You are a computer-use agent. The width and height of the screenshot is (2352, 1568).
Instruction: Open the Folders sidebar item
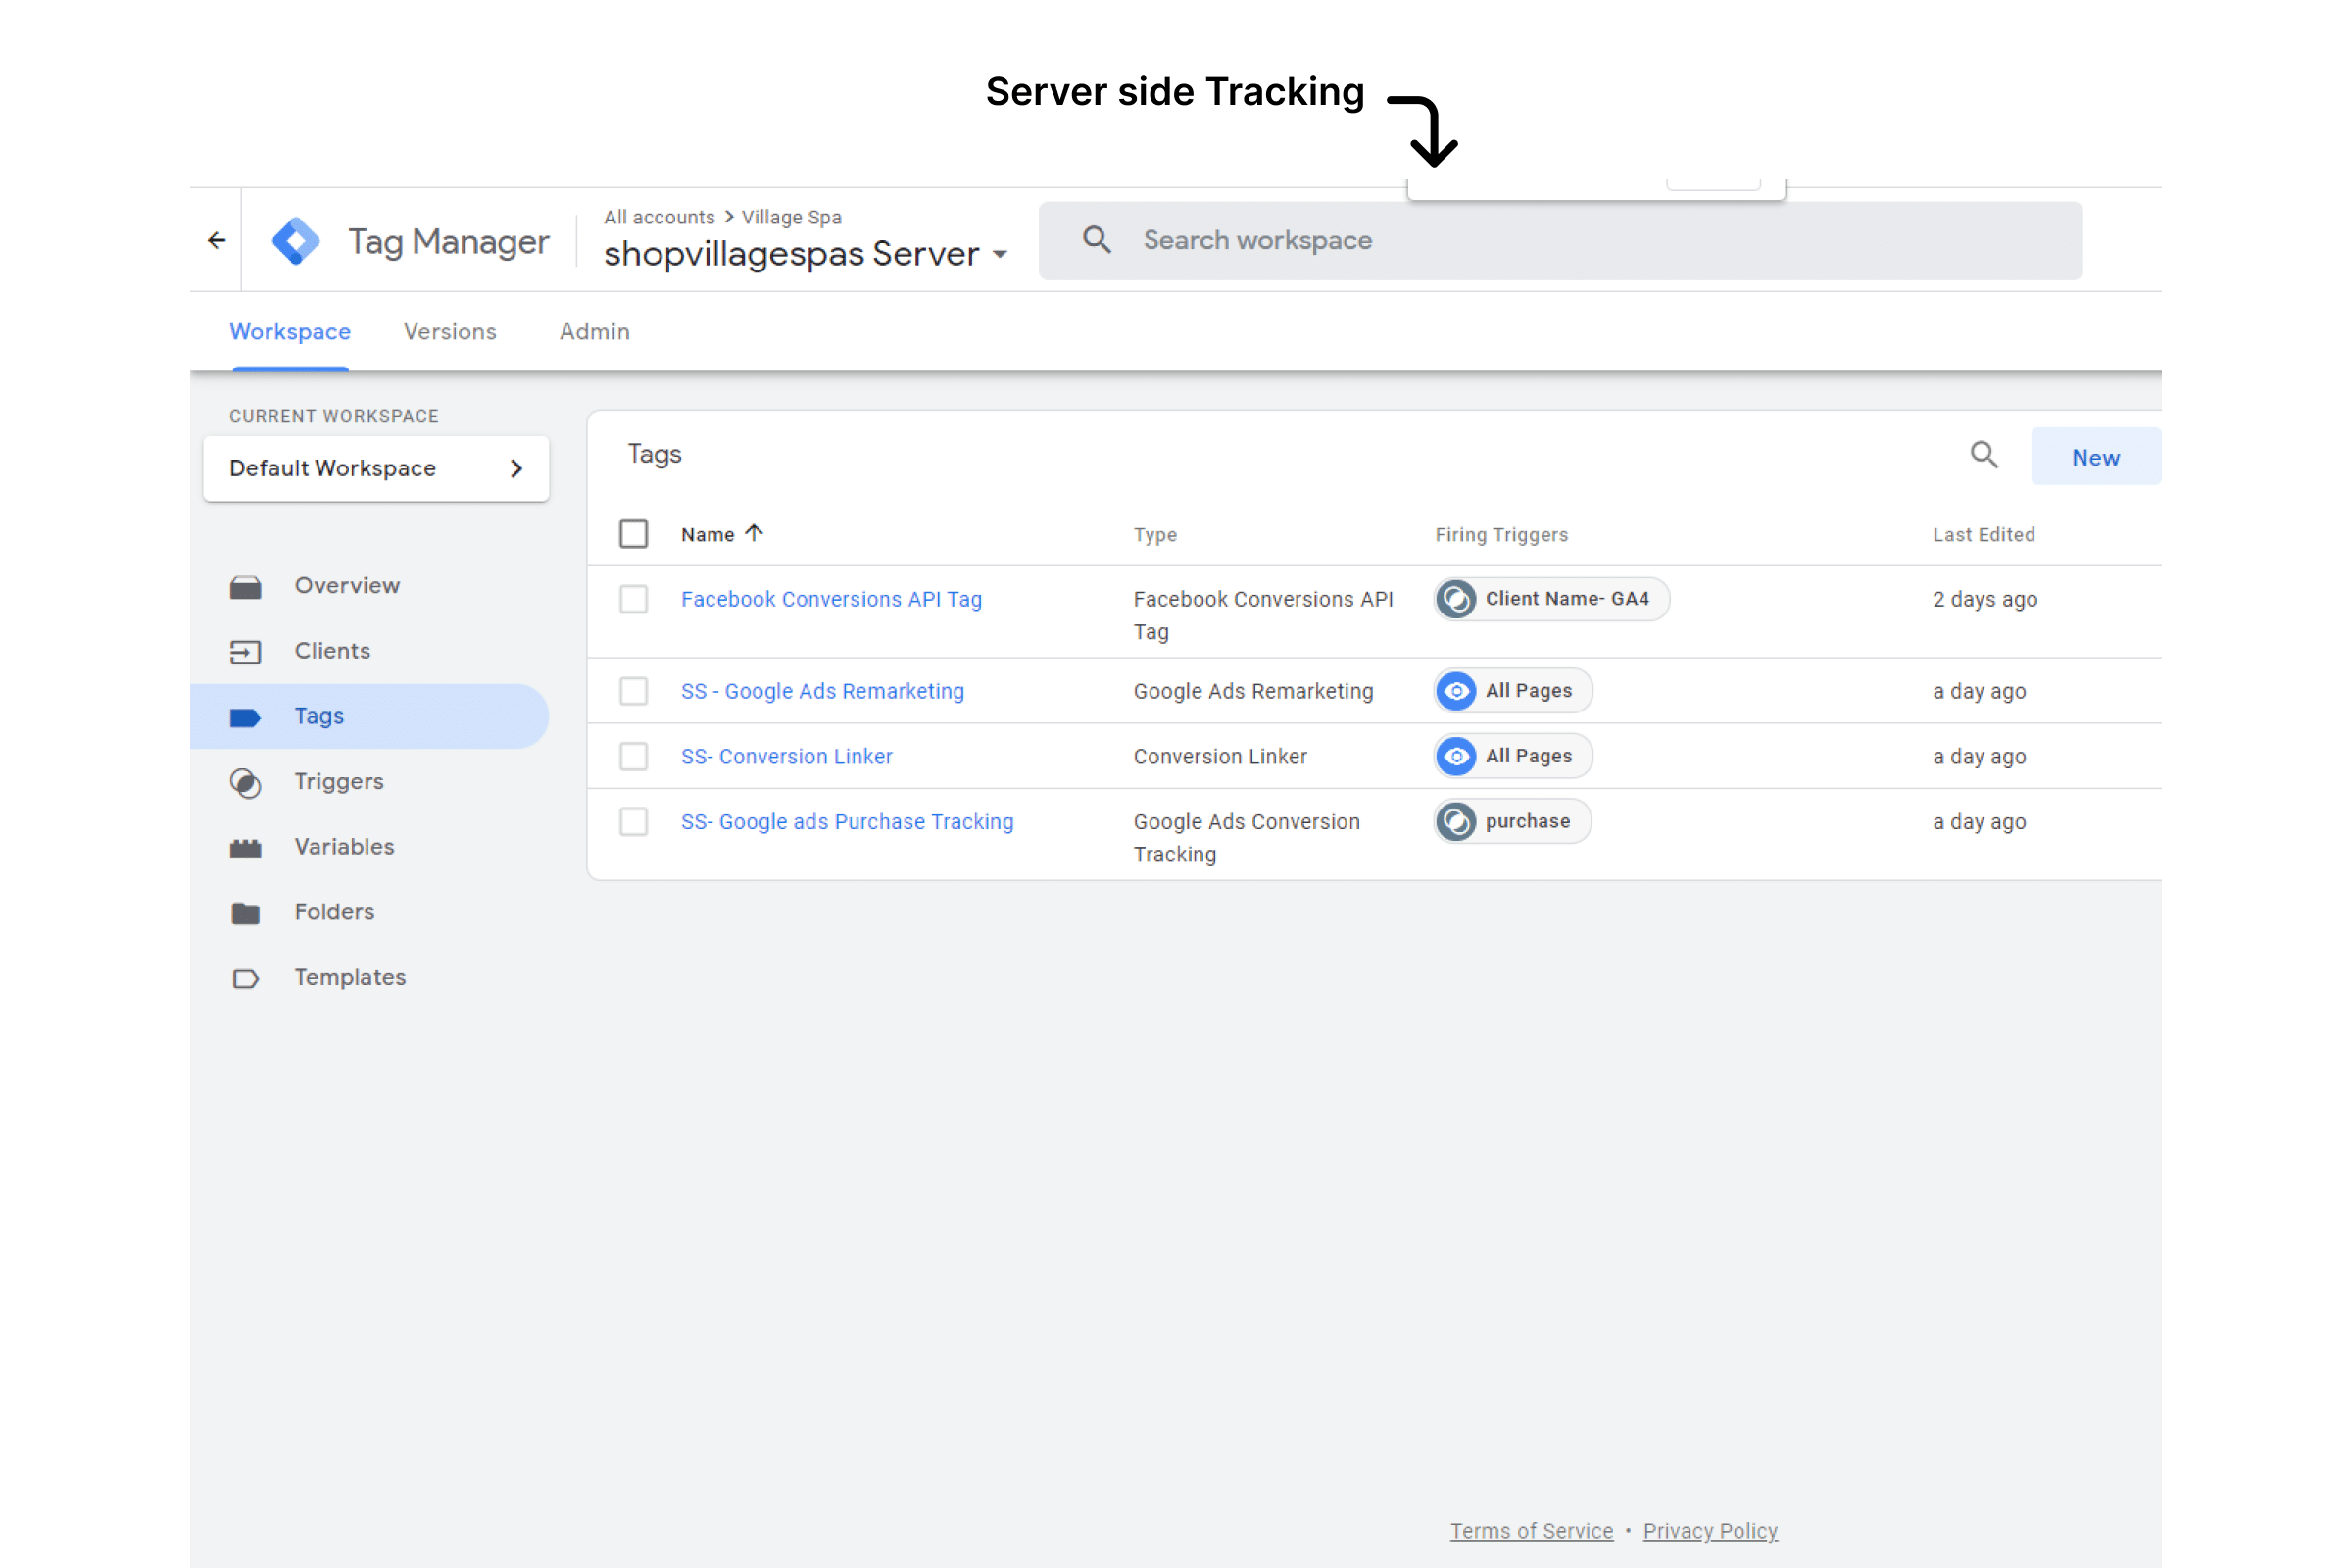334,912
